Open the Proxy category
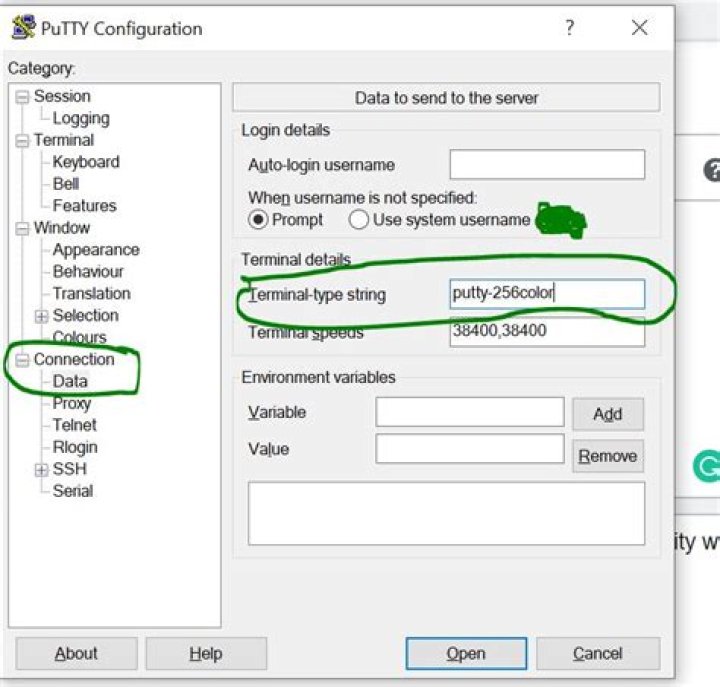The image size is (720, 687). [x=72, y=403]
